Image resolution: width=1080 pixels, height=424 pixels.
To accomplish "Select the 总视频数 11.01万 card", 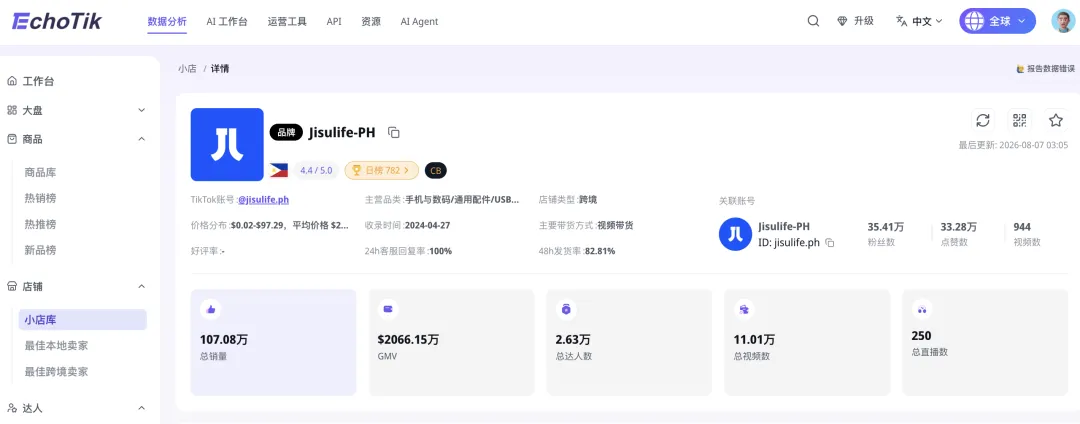I will [x=807, y=343].
